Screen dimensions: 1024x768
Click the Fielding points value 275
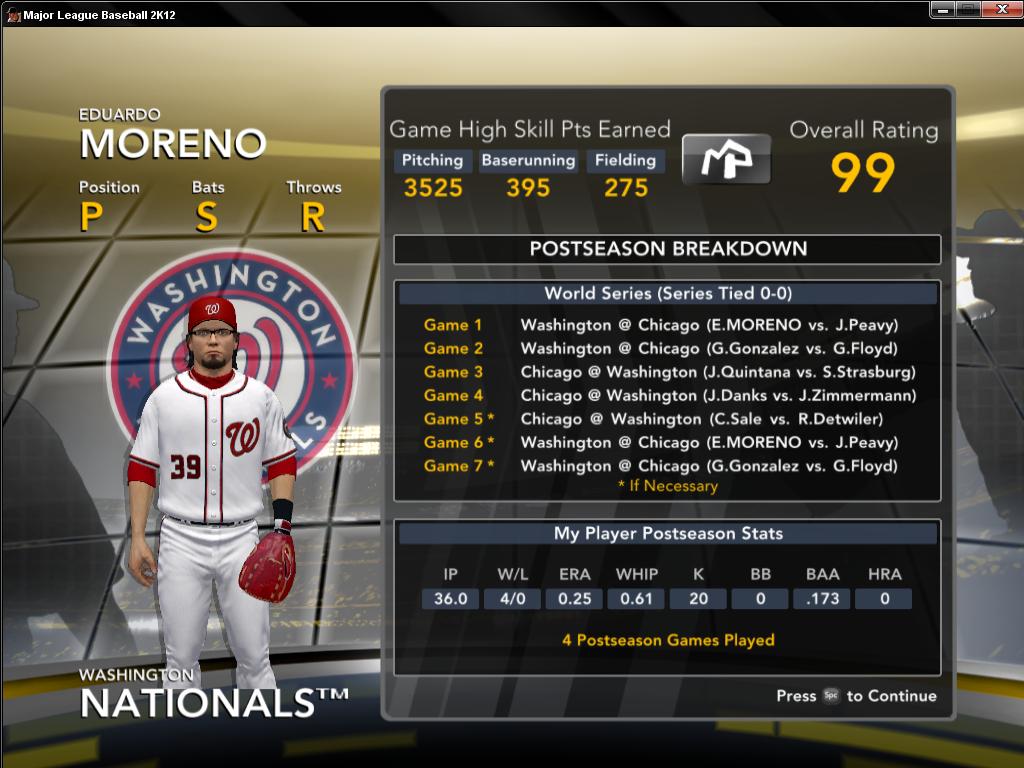pos(626,188)
